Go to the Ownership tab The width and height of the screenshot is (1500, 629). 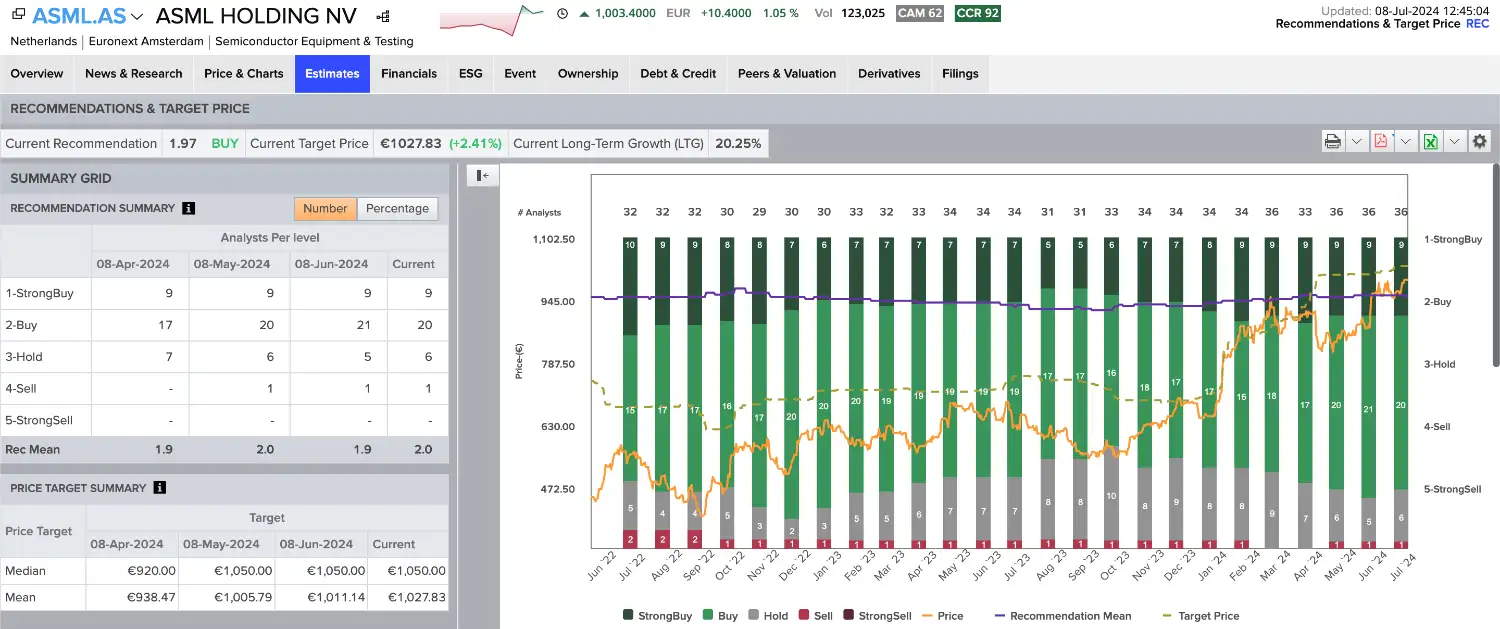[x=588, y=74]
